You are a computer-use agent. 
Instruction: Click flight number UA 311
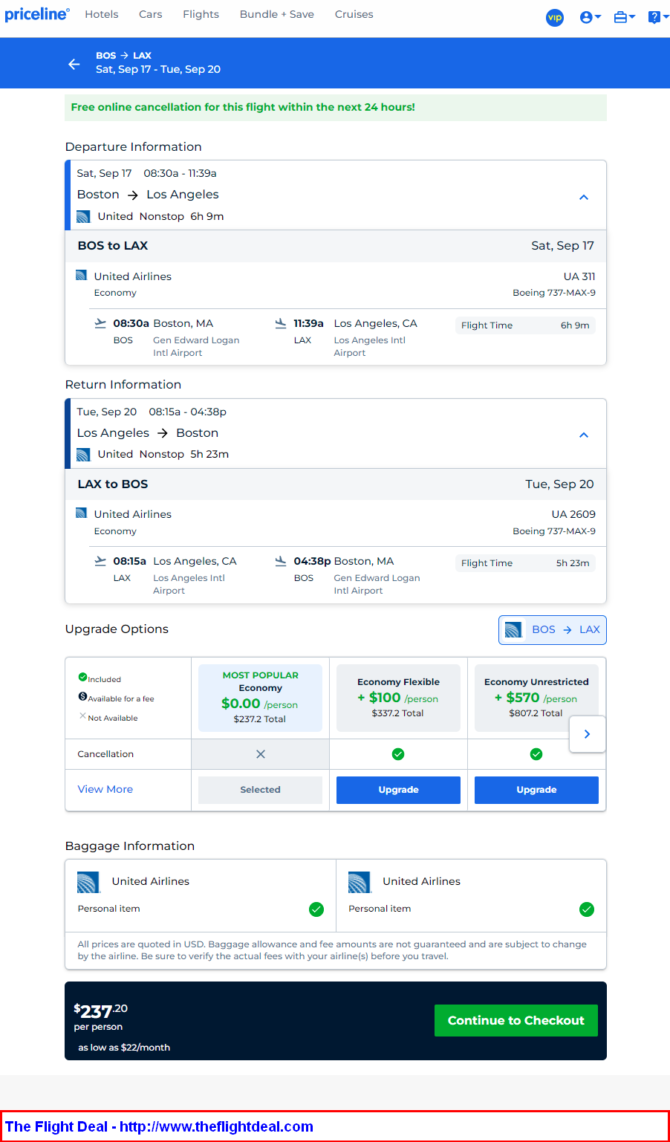[x=580, y=277]
